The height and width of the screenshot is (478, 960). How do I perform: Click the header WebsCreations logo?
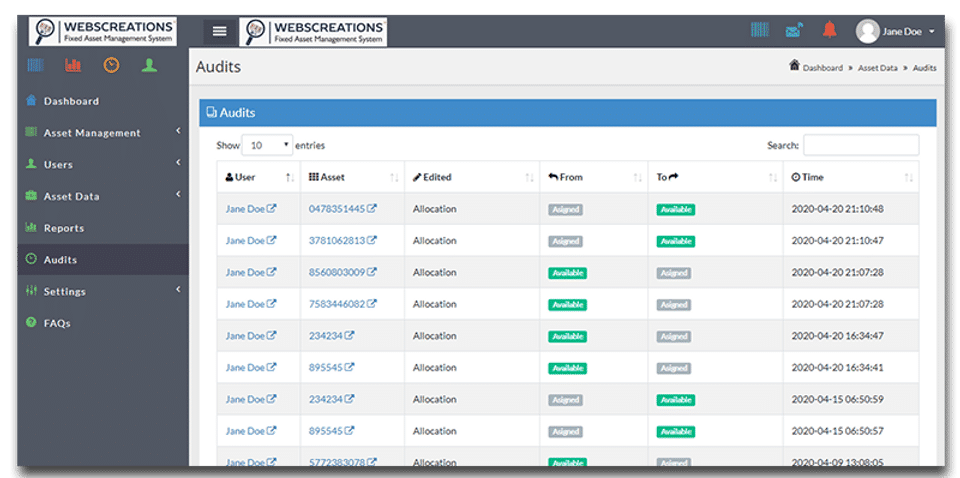click(313, 31)
